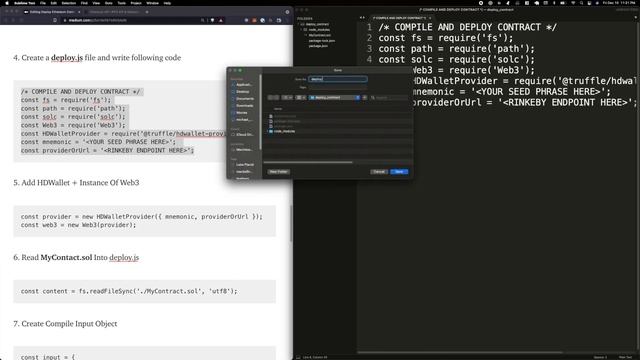The width and height of the screenshot is (640, 360).
Task: Click New Folder button
Action: point(278,172)
